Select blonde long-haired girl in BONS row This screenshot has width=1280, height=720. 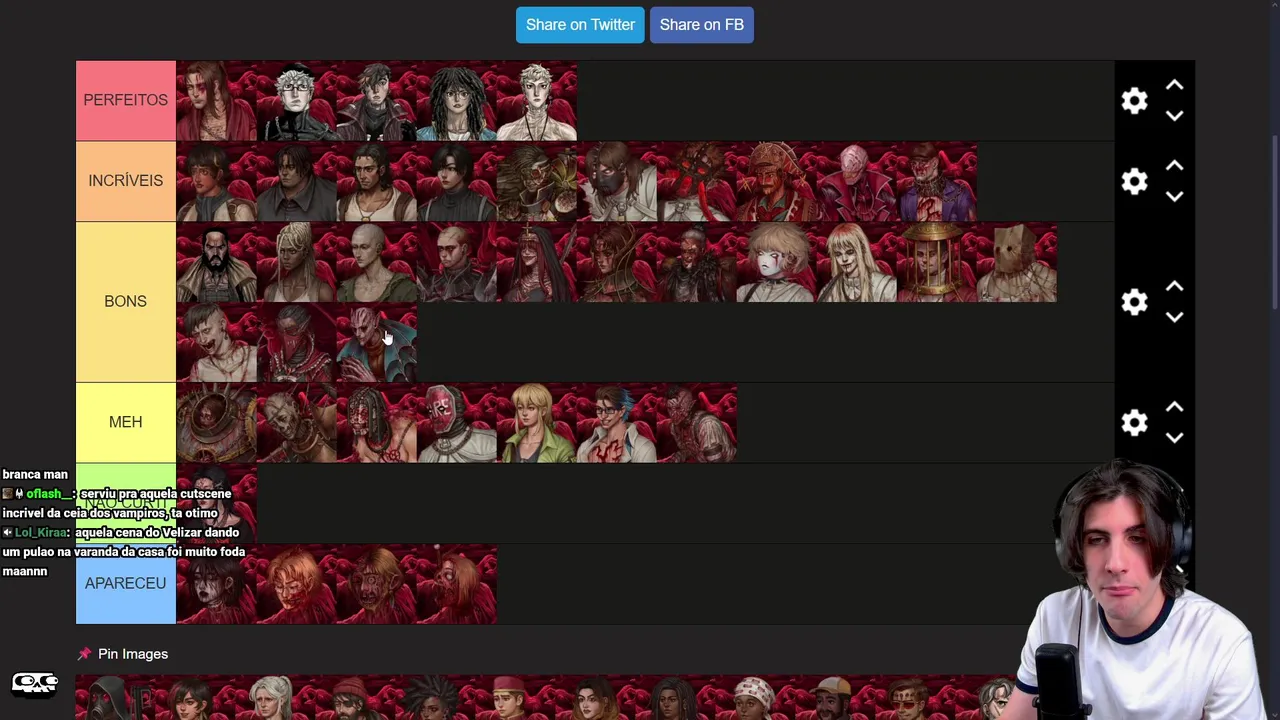[x=857, y=262]
